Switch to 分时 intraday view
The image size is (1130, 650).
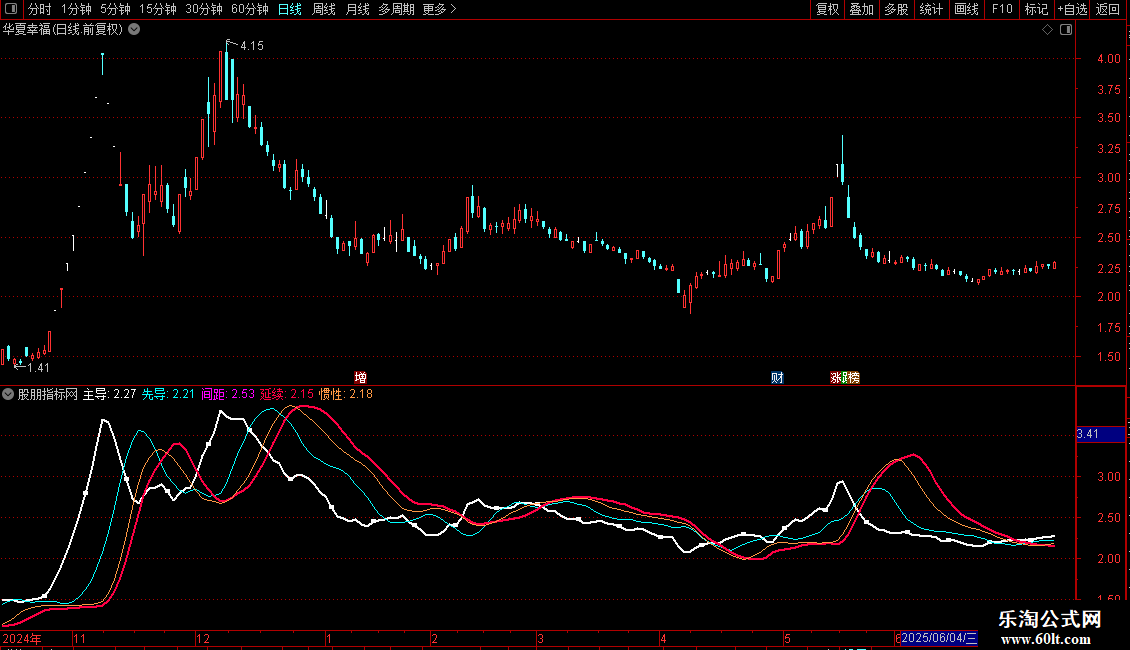click(40, 9)
